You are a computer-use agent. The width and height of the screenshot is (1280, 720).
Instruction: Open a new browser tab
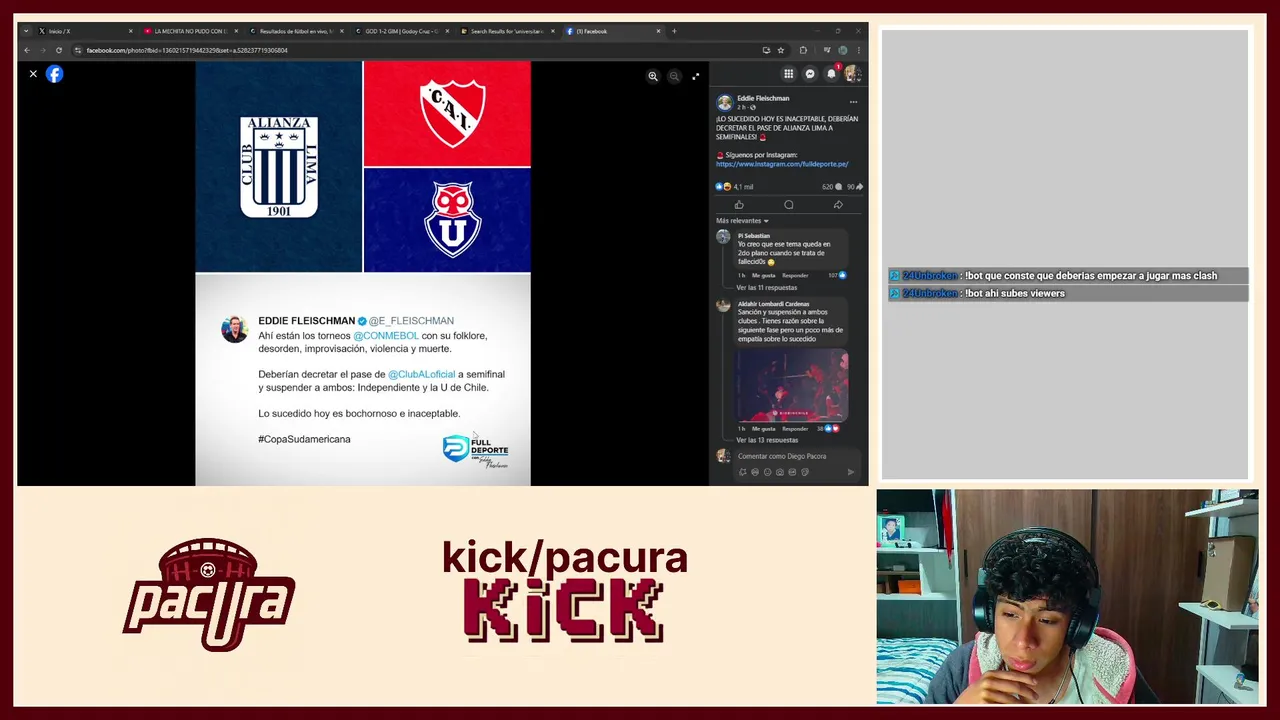tap(674, 31)
